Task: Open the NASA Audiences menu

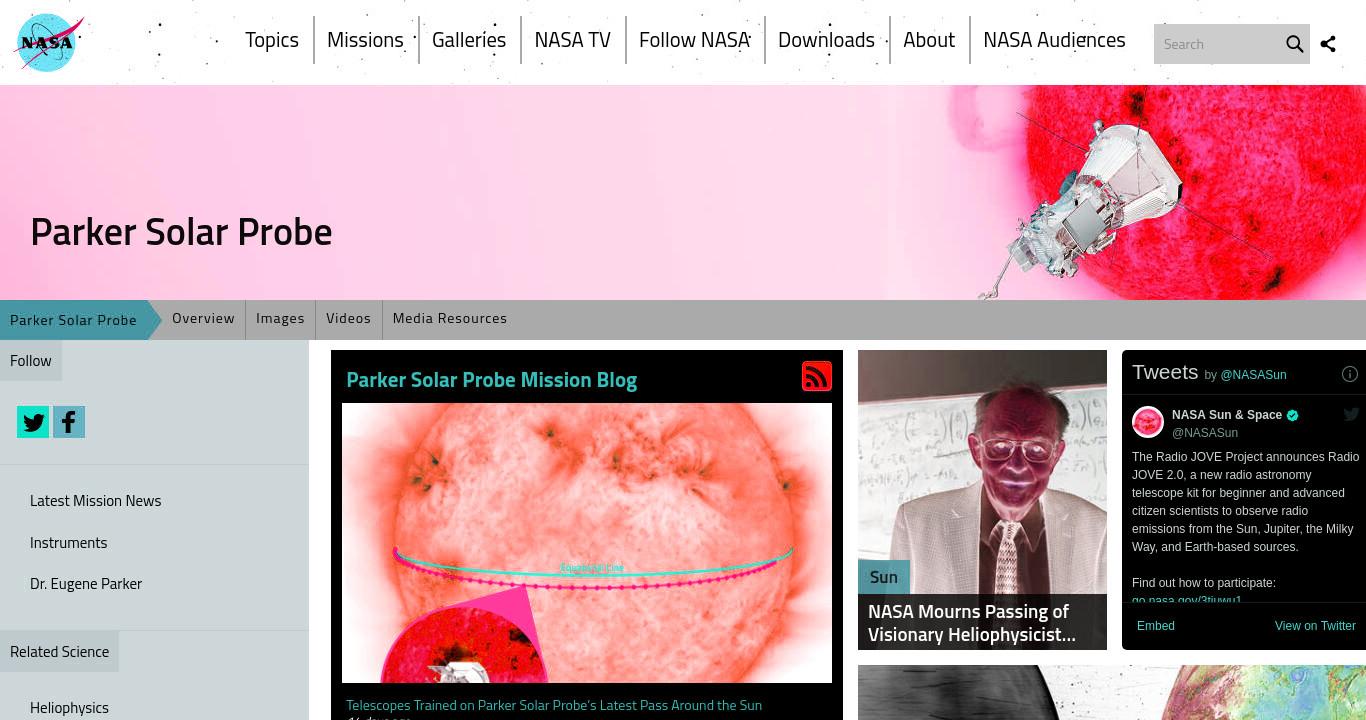Action: click(x=1054, y=40)
